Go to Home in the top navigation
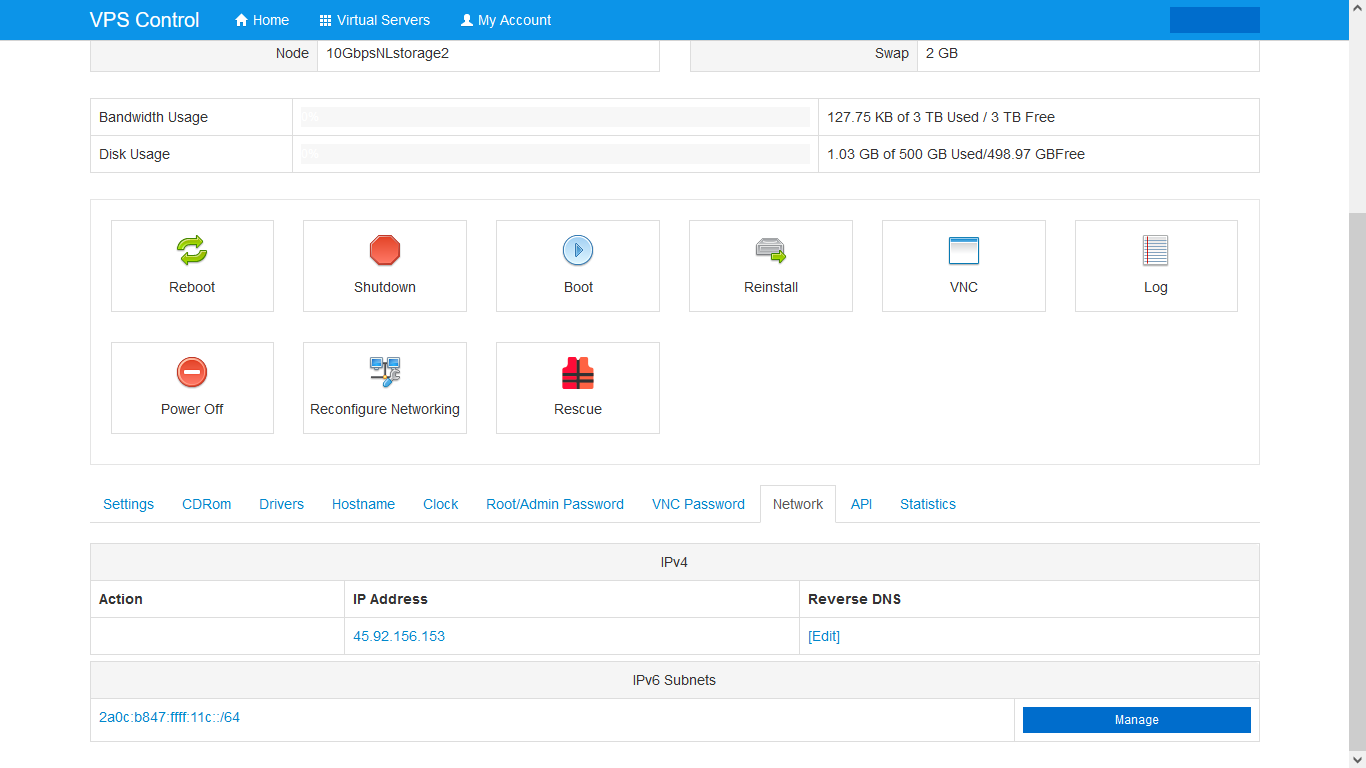The width and height of the screenshot is (1366, 768). tap(262, 20)
